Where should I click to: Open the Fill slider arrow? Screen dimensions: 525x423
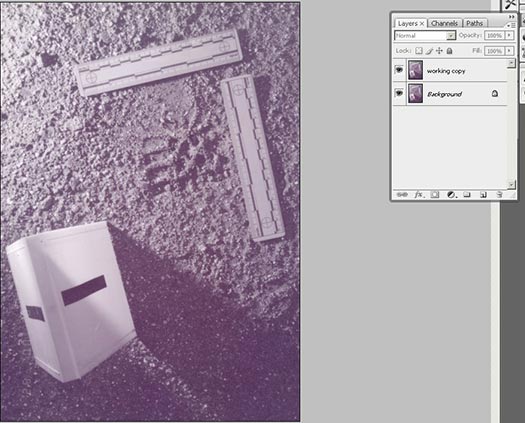(x=509, y=51)
